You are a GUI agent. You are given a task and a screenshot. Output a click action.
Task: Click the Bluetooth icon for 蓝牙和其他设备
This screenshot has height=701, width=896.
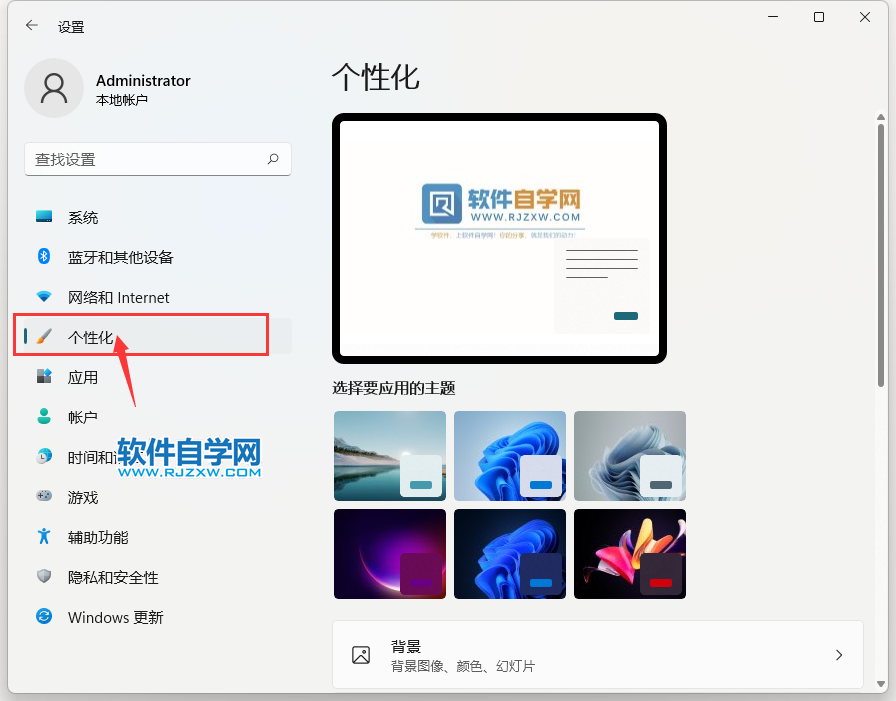[x=44, y=257]
